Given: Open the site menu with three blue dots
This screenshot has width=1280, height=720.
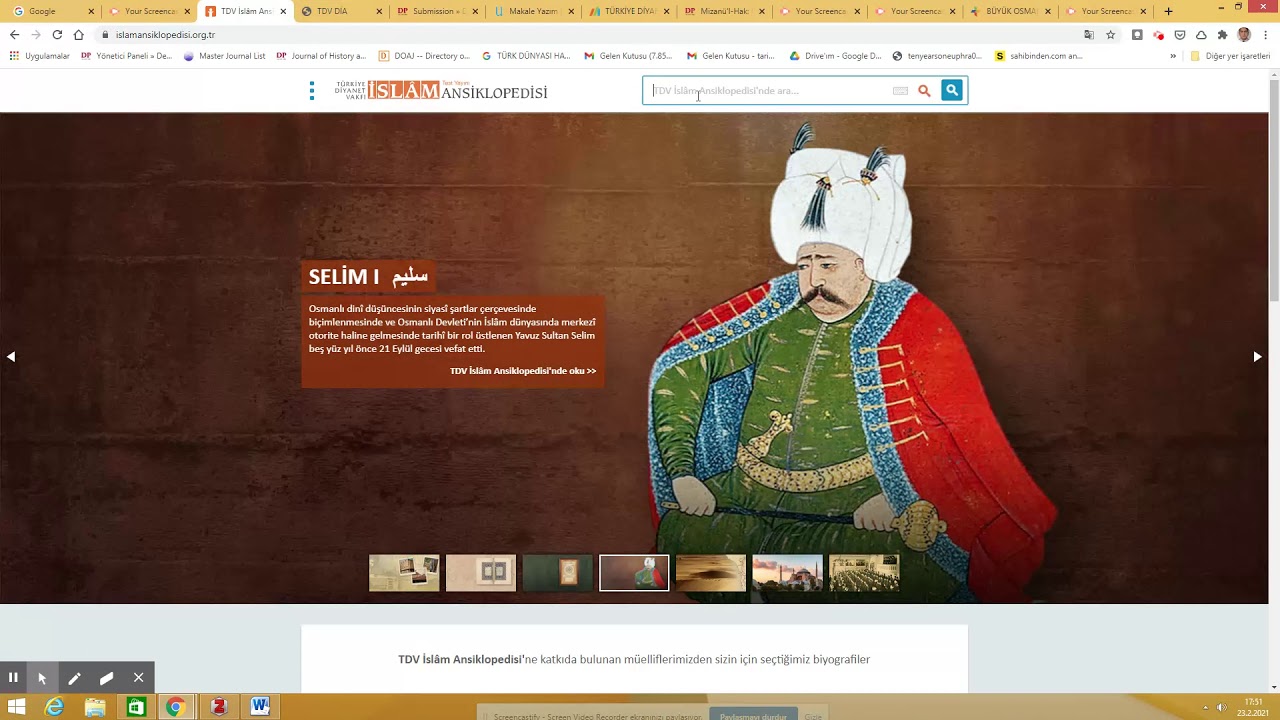Looking at the screenshot, I should click(312, 91).
